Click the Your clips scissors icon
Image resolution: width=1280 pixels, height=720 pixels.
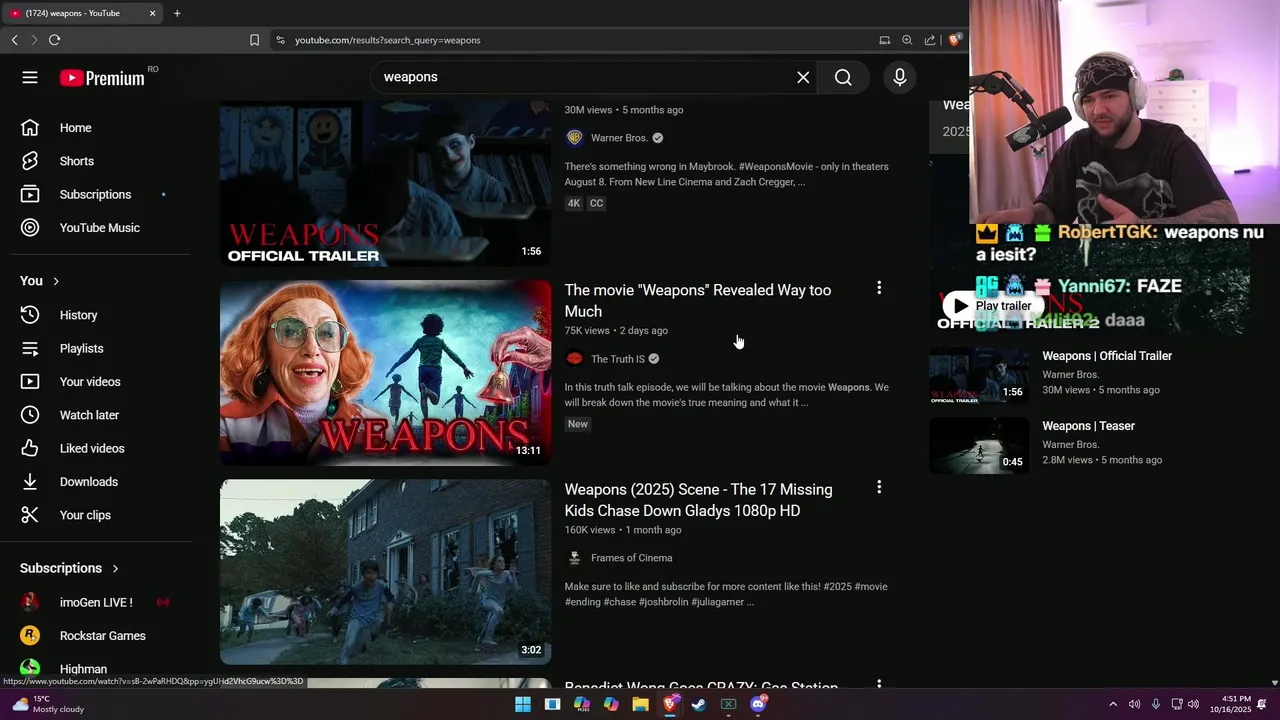click(30, 515)
